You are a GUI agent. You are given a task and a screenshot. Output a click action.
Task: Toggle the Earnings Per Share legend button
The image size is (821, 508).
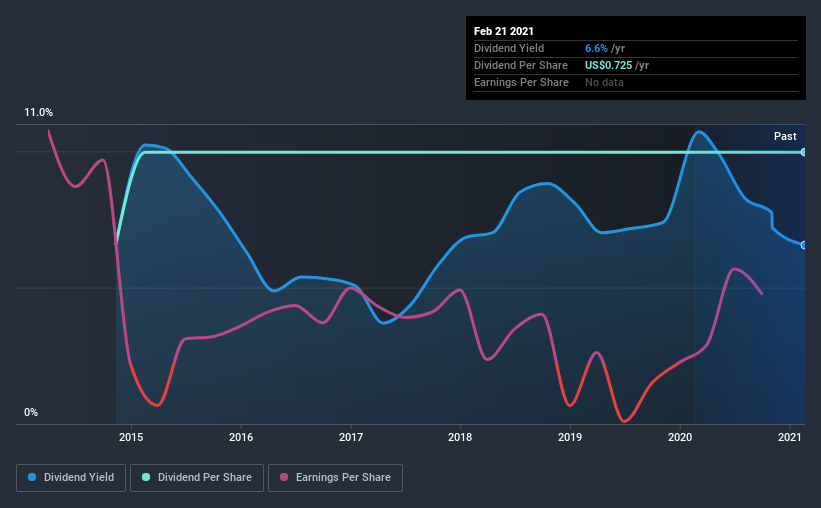tap(335, 478)
